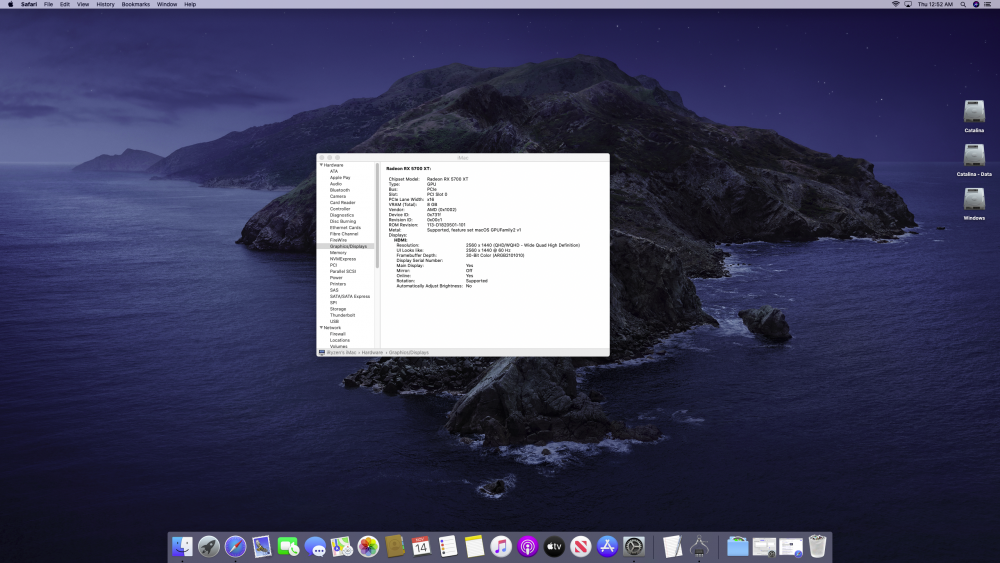
Task: Open System Information caliper icon in dock
Action: pos(699,546)
